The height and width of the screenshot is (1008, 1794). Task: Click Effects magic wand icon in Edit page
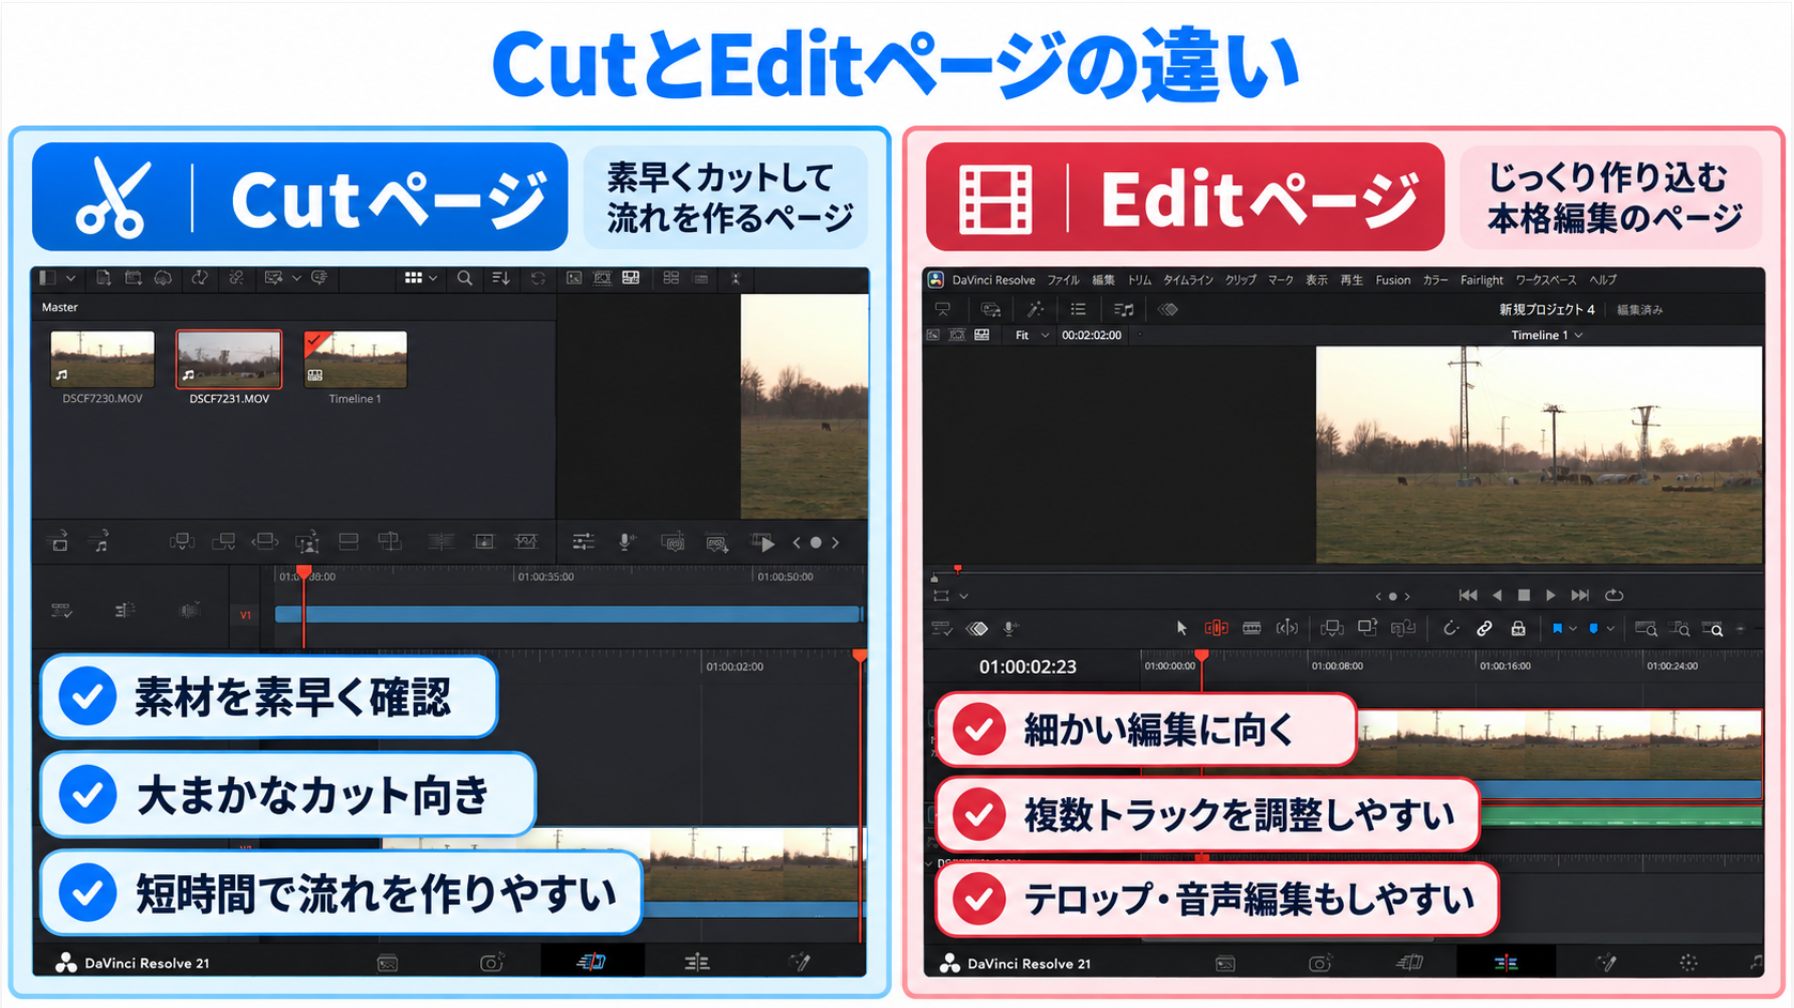[x=1035, y=309]
